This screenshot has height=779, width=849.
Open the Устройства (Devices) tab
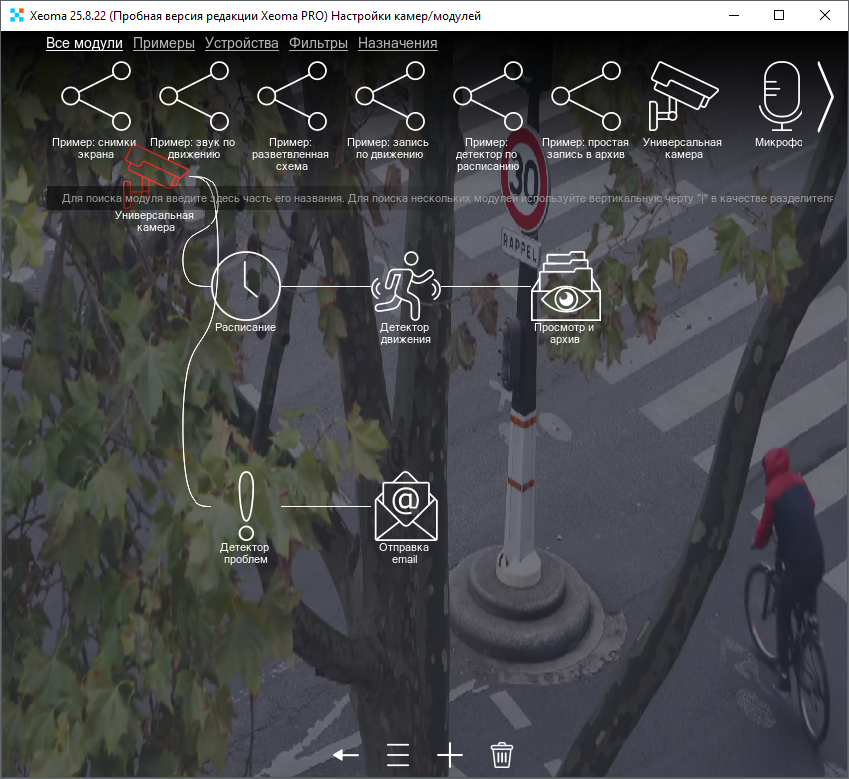tap(241, 43)
